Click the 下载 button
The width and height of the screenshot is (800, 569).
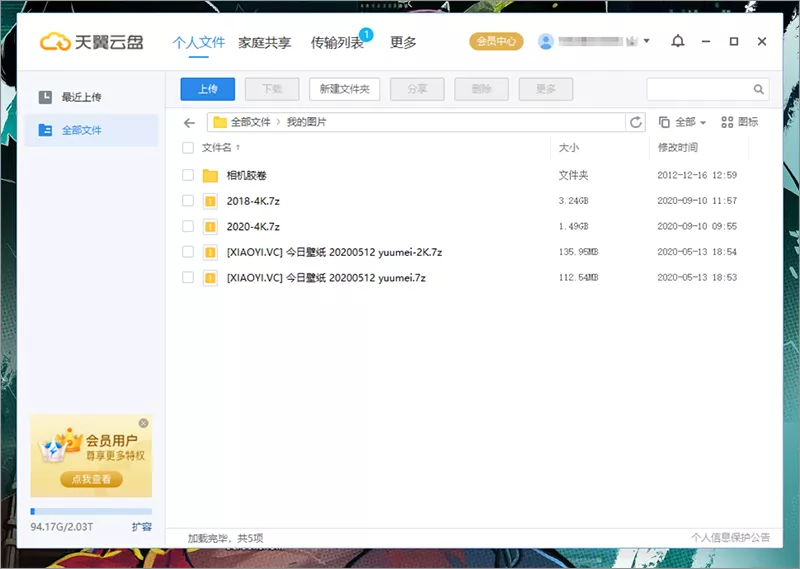click(272, 89)
